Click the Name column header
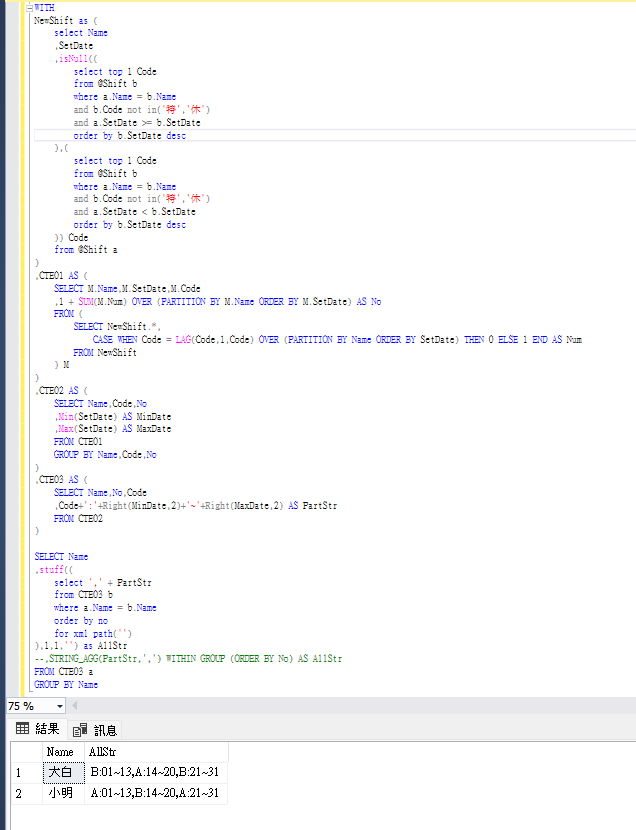 [x=63, y=752]
